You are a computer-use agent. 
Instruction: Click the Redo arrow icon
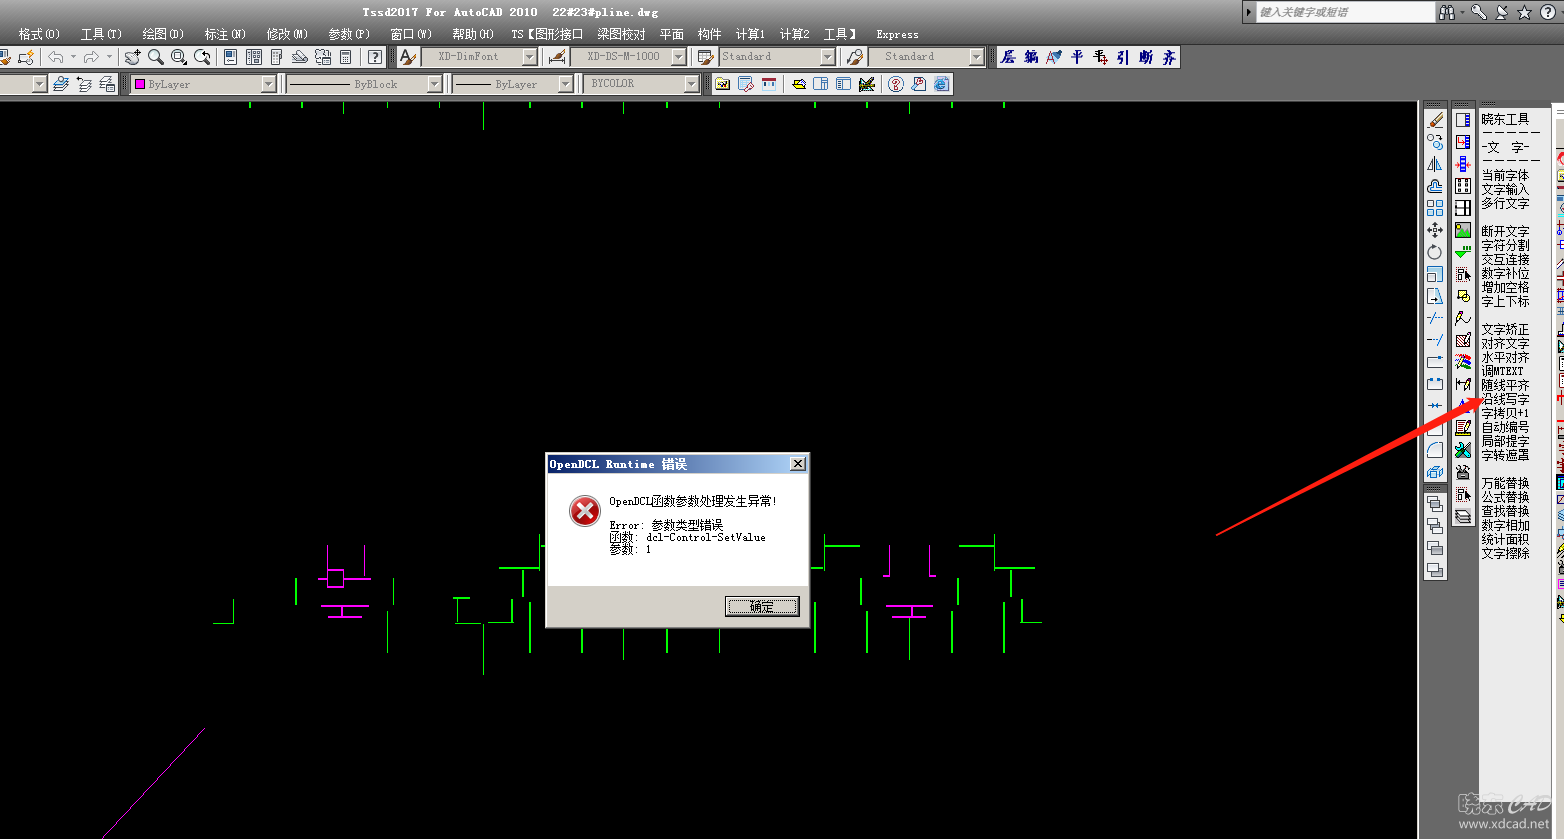coord(91,57)
